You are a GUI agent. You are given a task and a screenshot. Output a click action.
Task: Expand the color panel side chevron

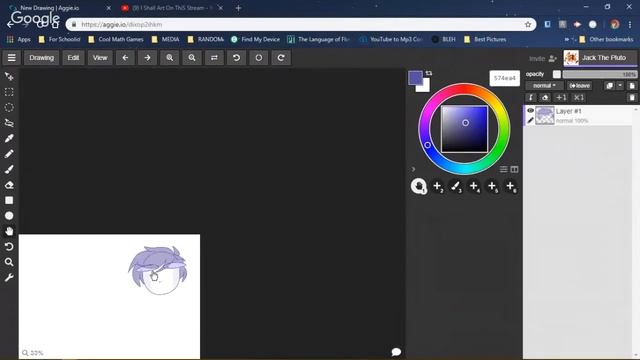tap(413, 169)
